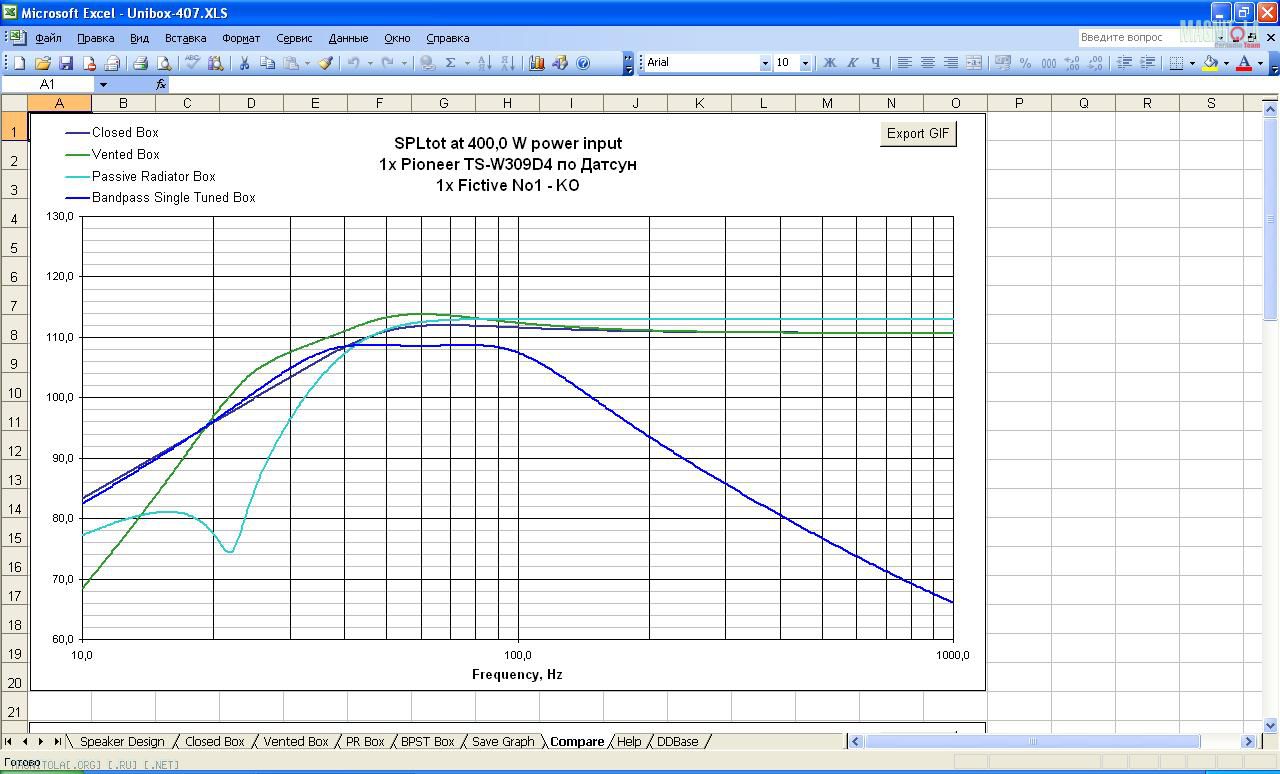The height and width of the screenshot is (774, 1280).
Task: Click the E-mail envelope icon
Action: pos(112,63)
